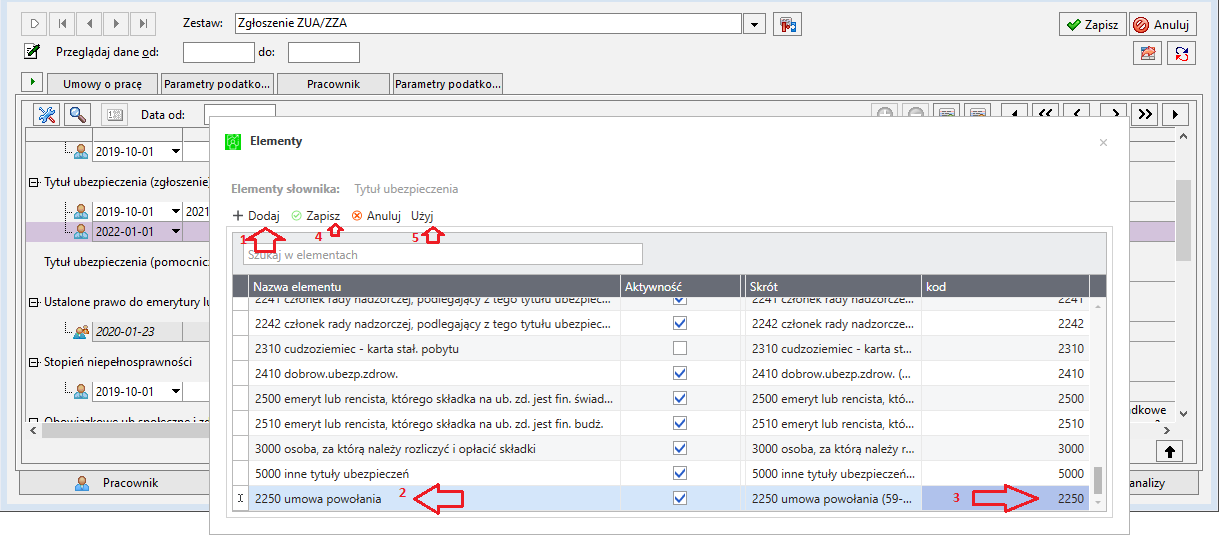Collapse the Stopień niepełnosprawności tree node
Viewport: 1219px width, 537px height.
pyautogui.click(x=33, y=362)
